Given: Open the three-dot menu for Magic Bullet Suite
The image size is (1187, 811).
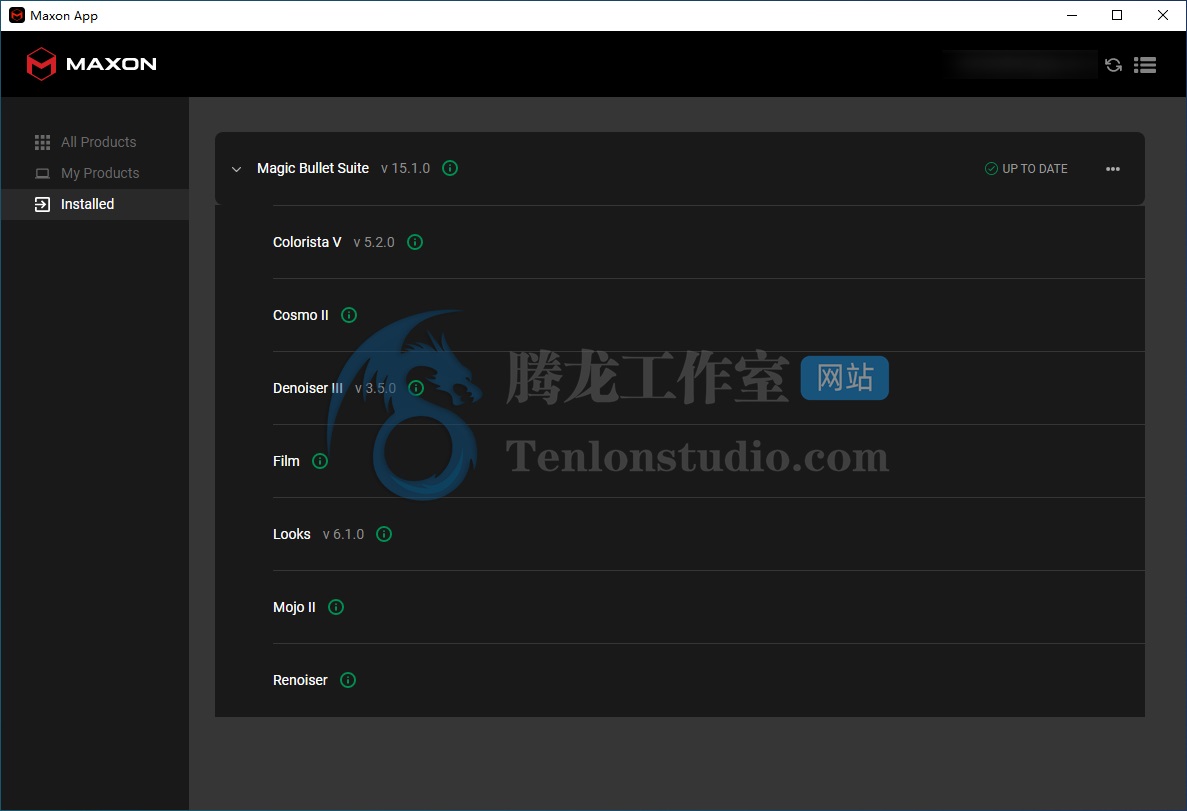Looking at the screenshot, I should [x=1113, y=169].
